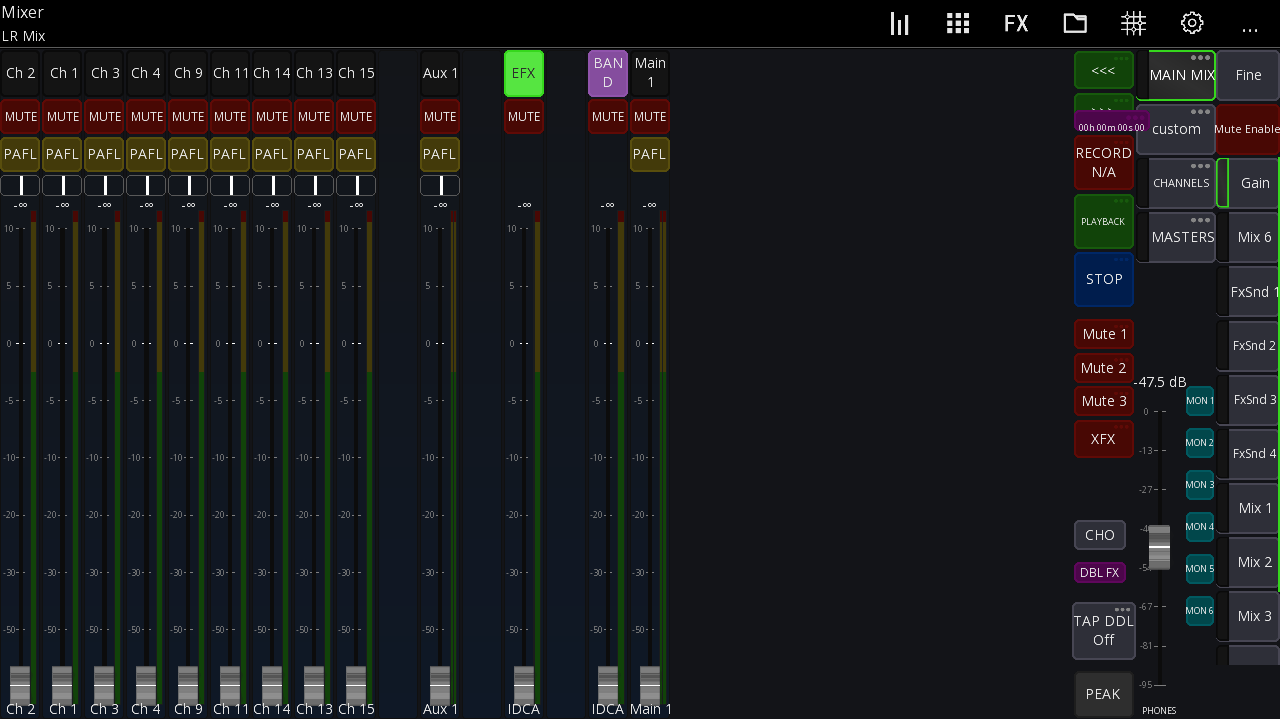Switch to the MAIN MIX layer tab
The image size is (1280, 719).
tap(1177, 75)
